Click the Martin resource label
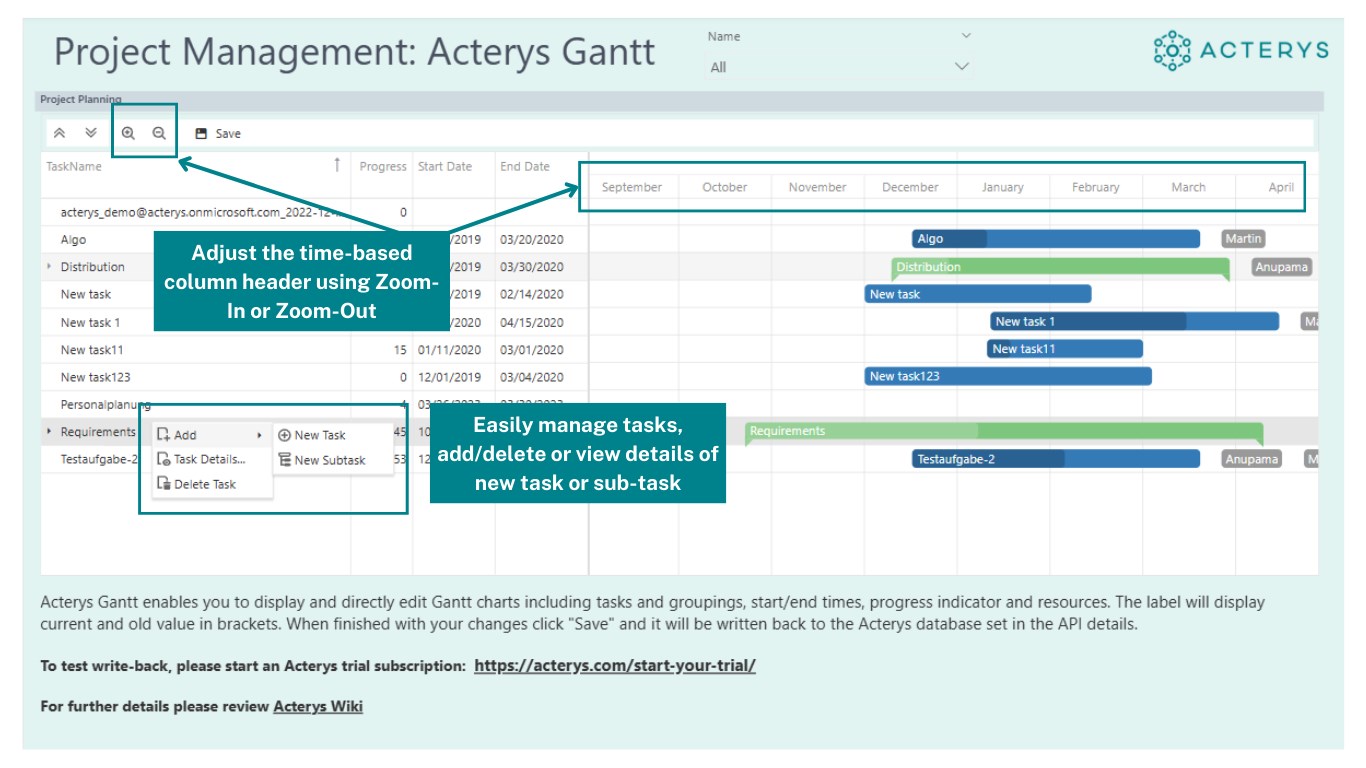 click(x=1243, y=239)
